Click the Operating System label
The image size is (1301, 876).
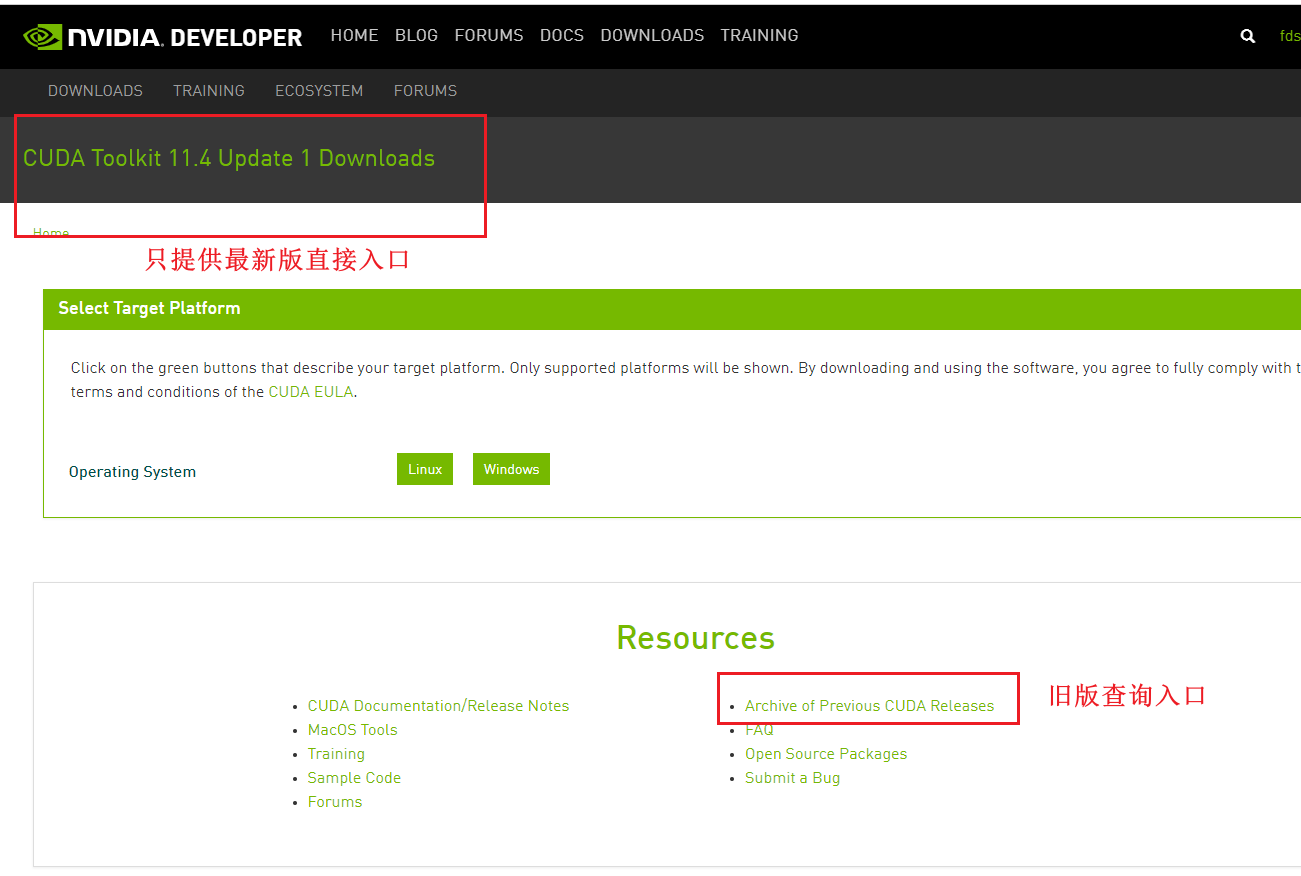coord(132,472)
